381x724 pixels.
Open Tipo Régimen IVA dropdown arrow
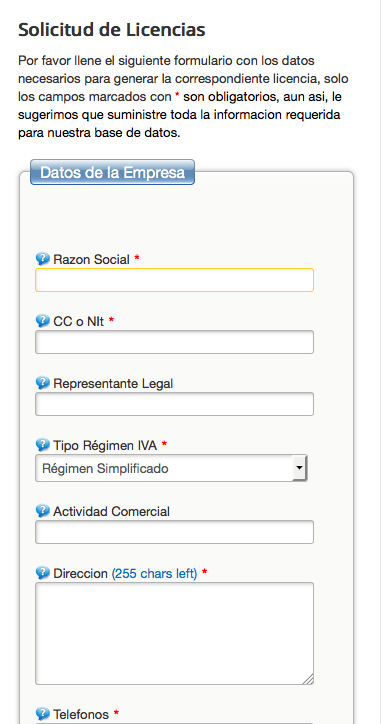[300, 468]
